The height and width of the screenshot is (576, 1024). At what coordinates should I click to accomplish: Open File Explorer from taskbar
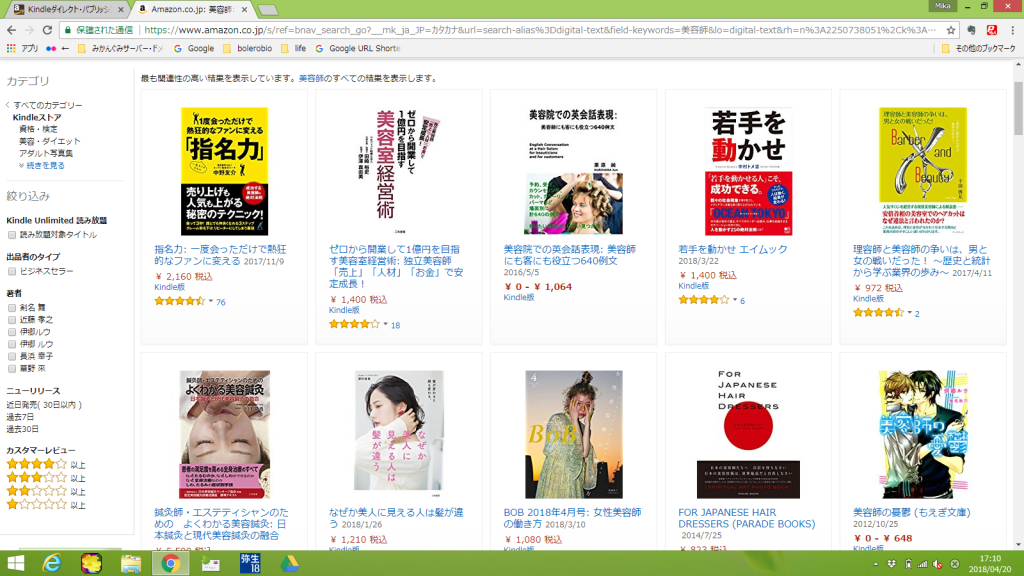click(x=131, y=563)
